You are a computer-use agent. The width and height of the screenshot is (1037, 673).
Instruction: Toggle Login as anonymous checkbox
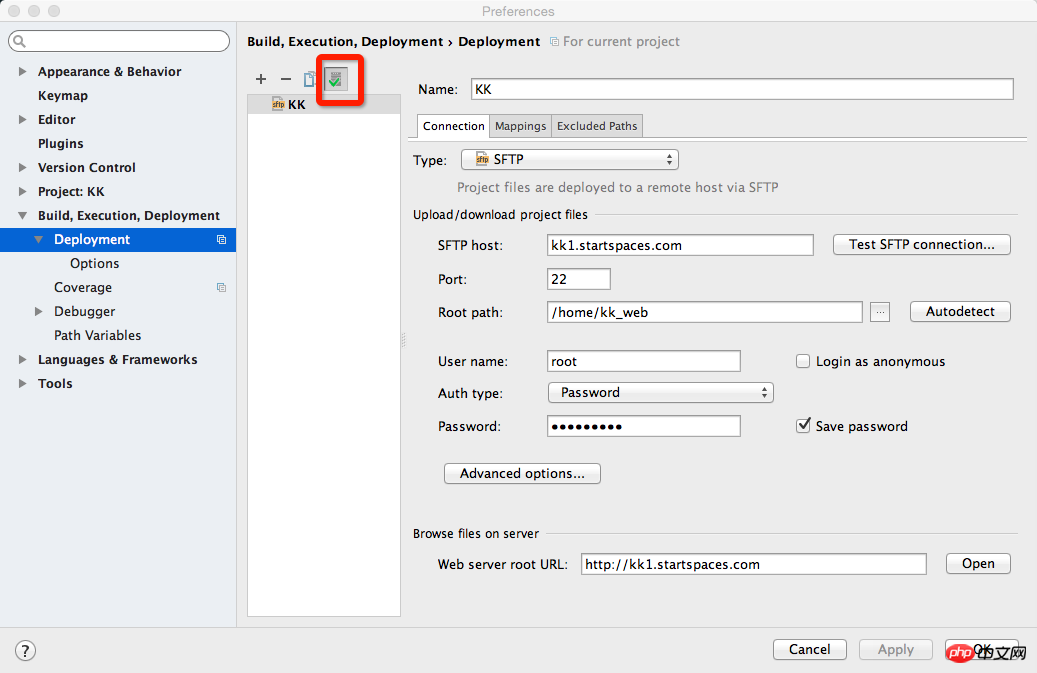[x=803, y=361]
